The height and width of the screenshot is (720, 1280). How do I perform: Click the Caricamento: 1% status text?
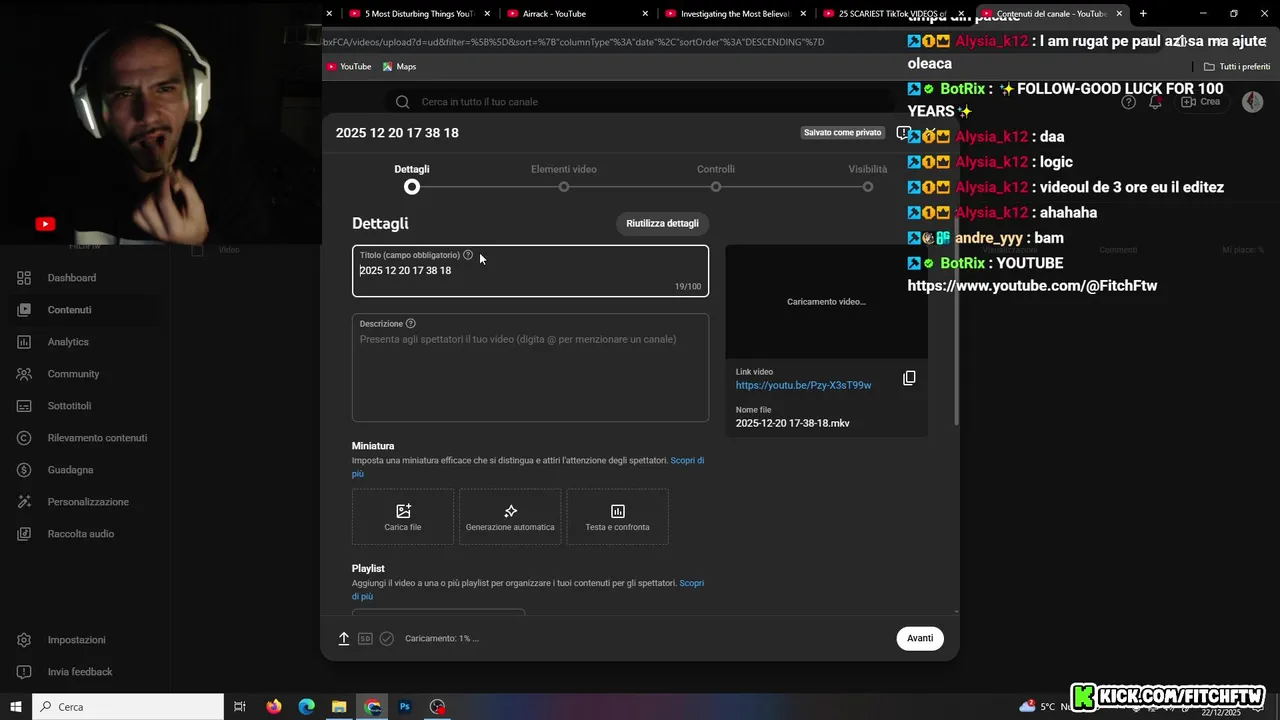pos(442,639)
